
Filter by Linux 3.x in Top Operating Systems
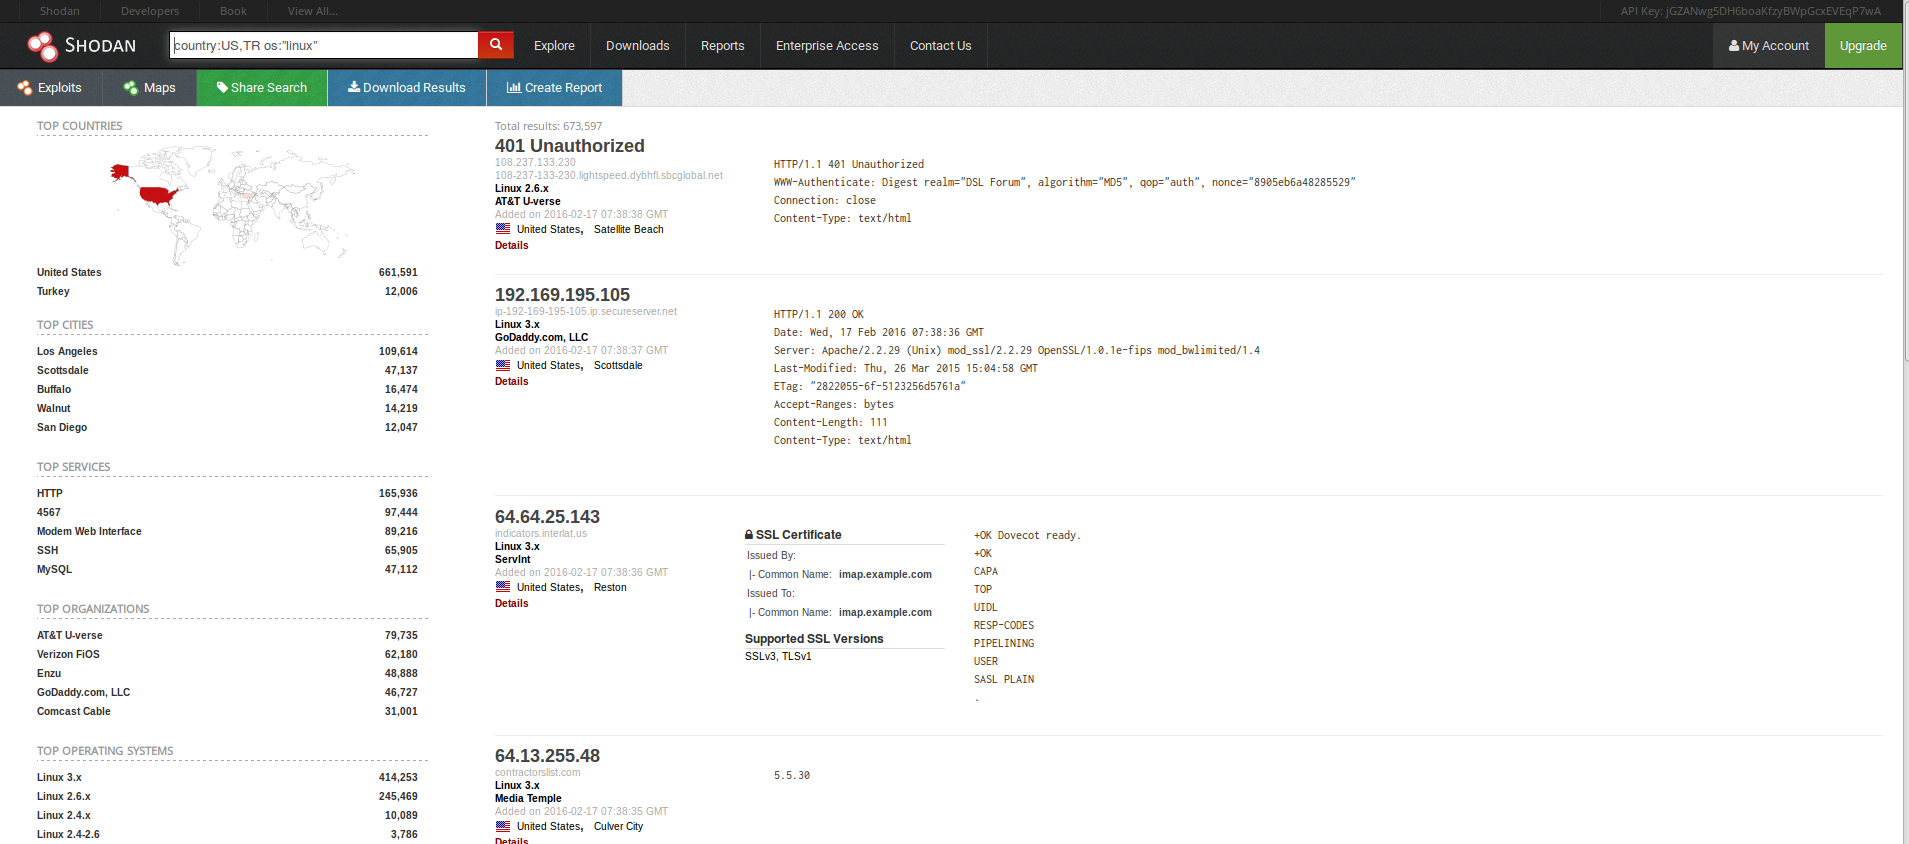pyautogui.click(x=59, y=777)
